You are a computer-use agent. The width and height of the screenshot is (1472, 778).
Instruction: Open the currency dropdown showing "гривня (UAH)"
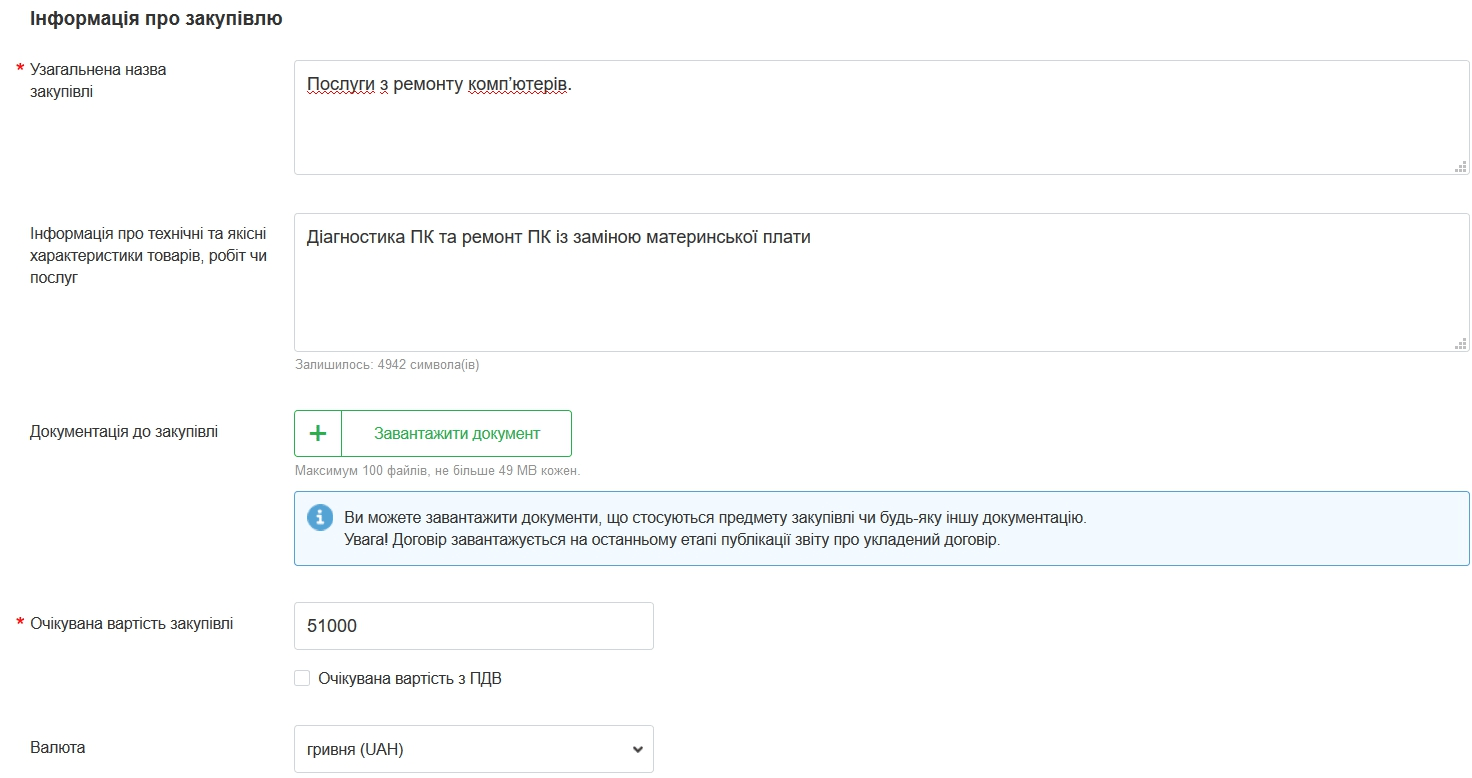pyautogui.click(x=473, y=749)
